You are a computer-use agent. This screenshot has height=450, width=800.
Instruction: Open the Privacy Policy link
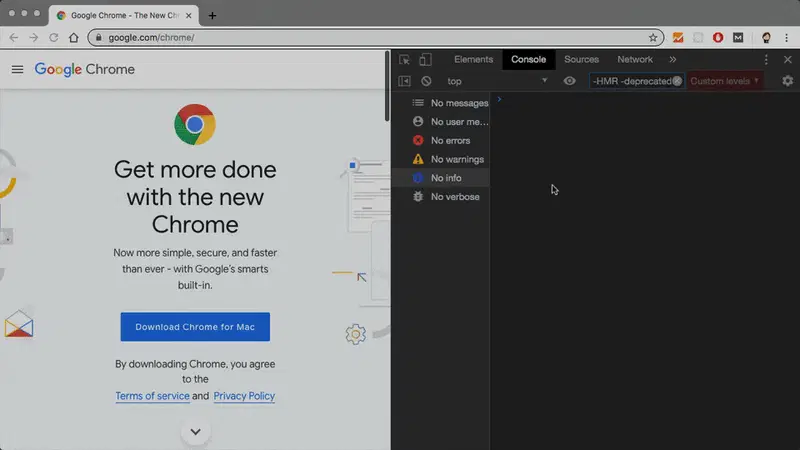244,396
